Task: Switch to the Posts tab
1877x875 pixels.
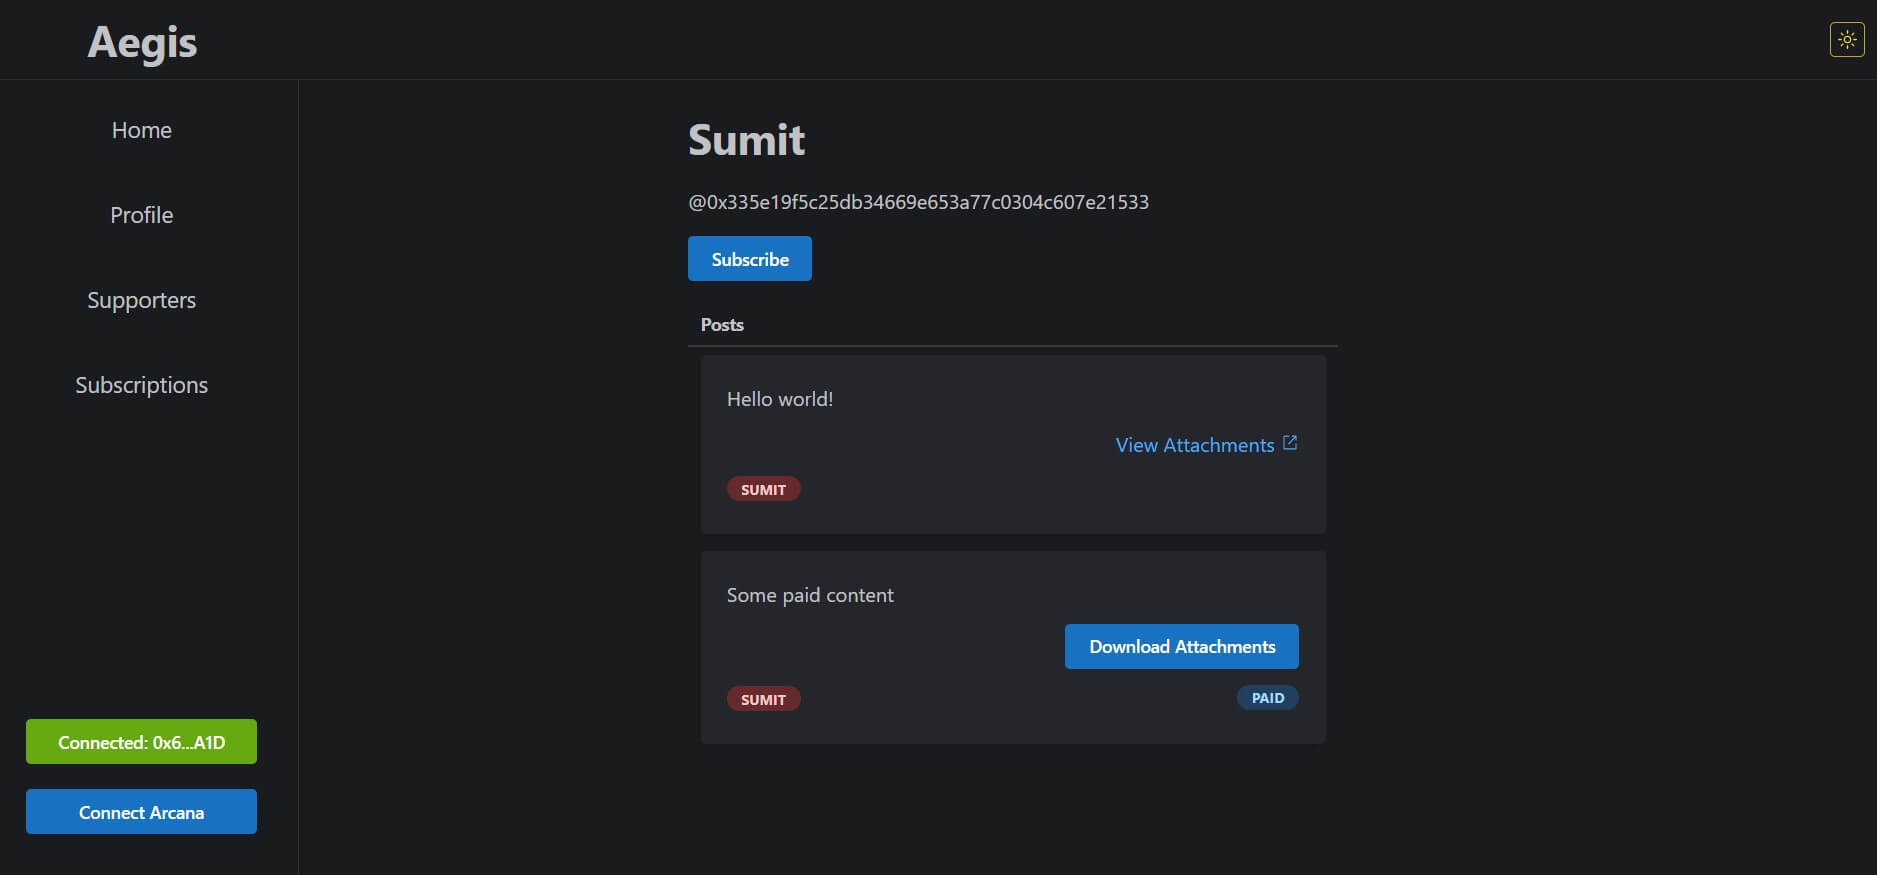Action: [722, 325]
